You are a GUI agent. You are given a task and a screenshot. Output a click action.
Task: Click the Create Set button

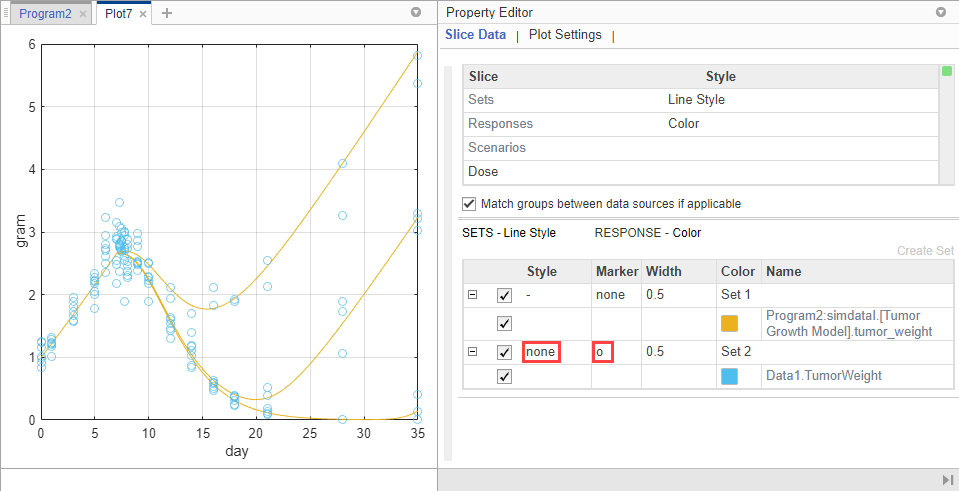tap(925, 251)
